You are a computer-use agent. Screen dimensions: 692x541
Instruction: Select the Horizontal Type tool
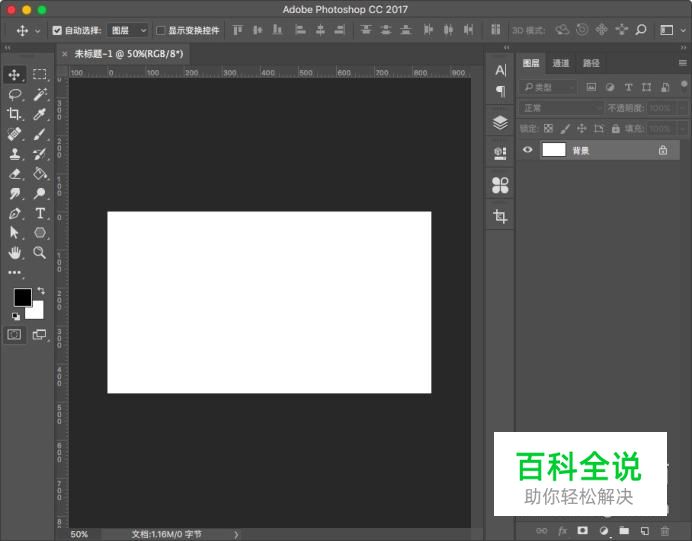click(x=40, y=213)
